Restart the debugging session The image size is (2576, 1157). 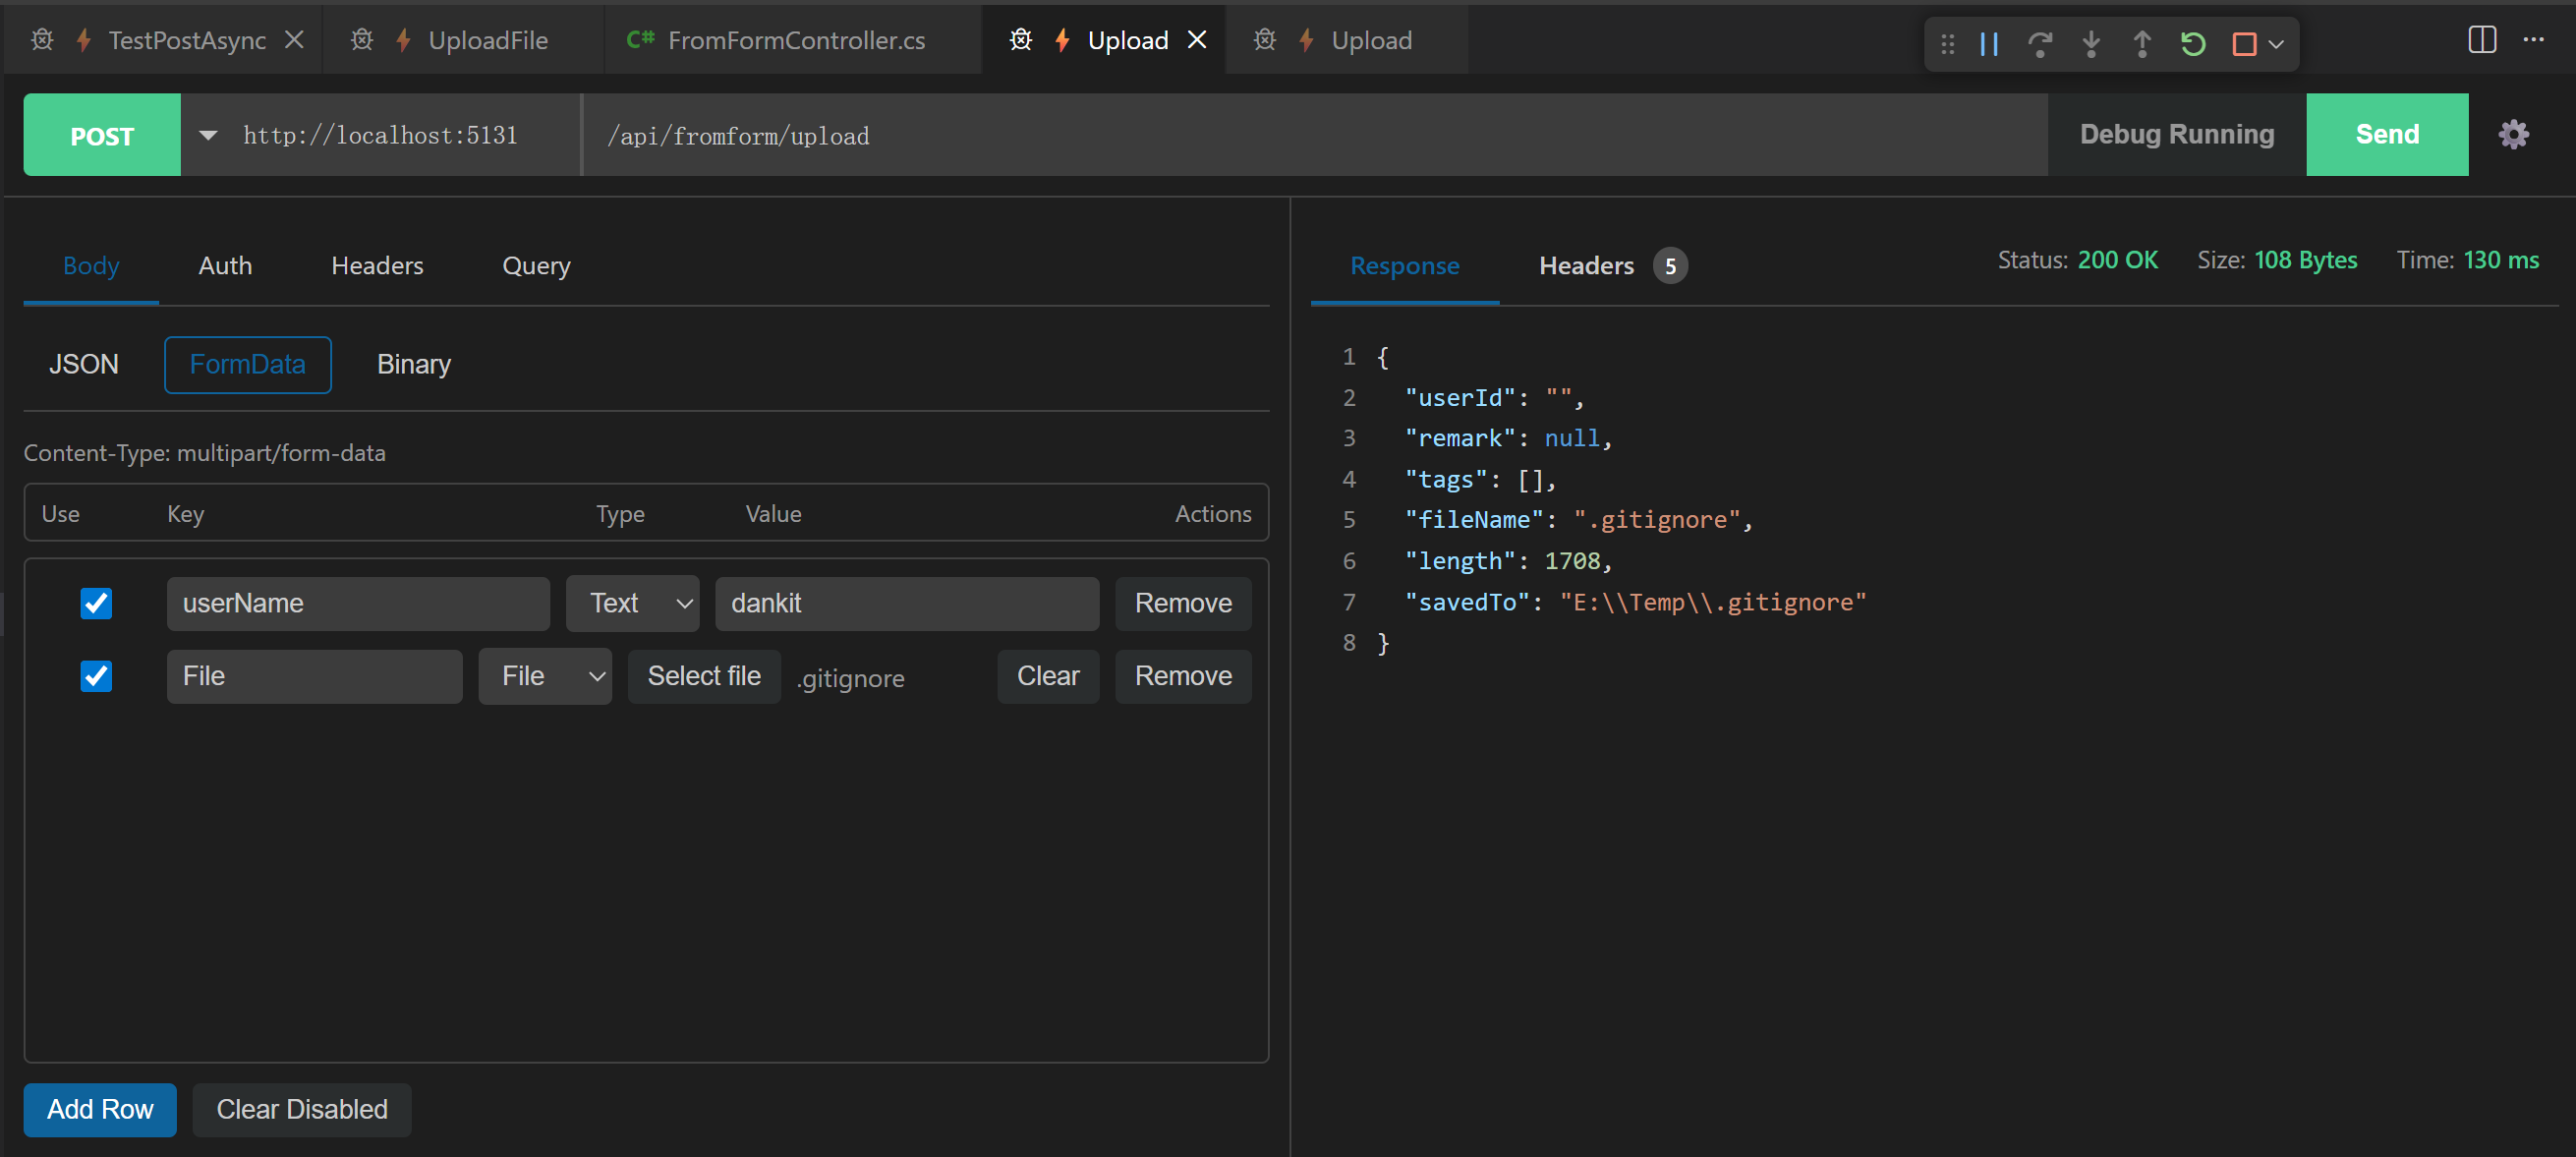[2193, 44]
